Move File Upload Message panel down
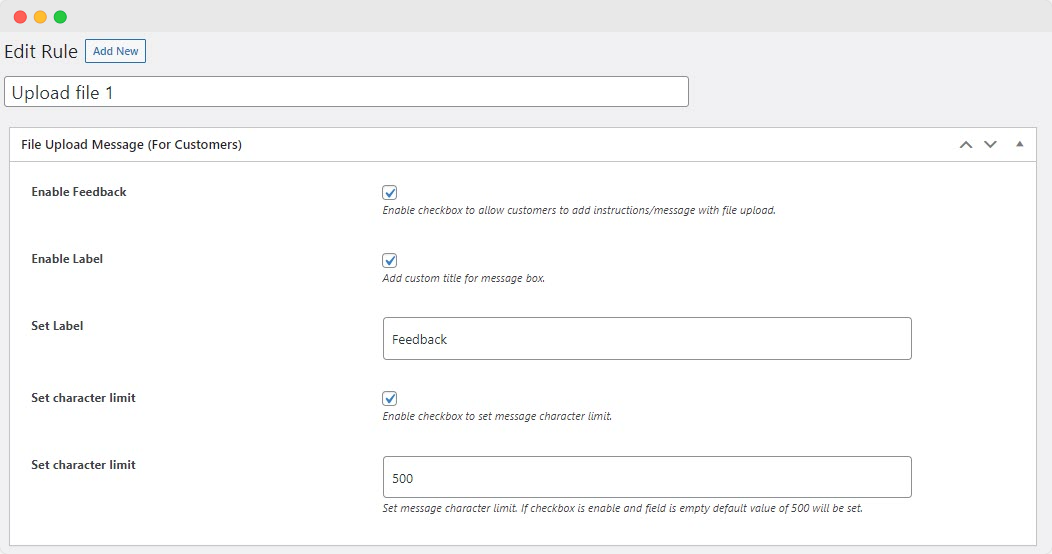Image resolution: width=1052 pixels, height=554 pixels. pos(990,144)
